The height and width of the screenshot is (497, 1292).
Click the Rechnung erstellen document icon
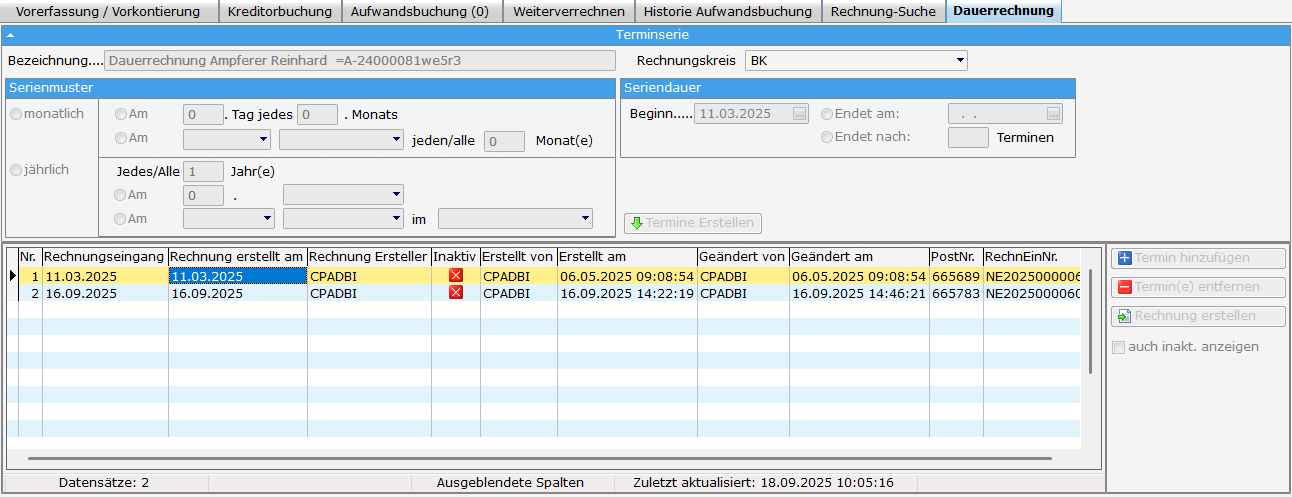coord(1124,316)
